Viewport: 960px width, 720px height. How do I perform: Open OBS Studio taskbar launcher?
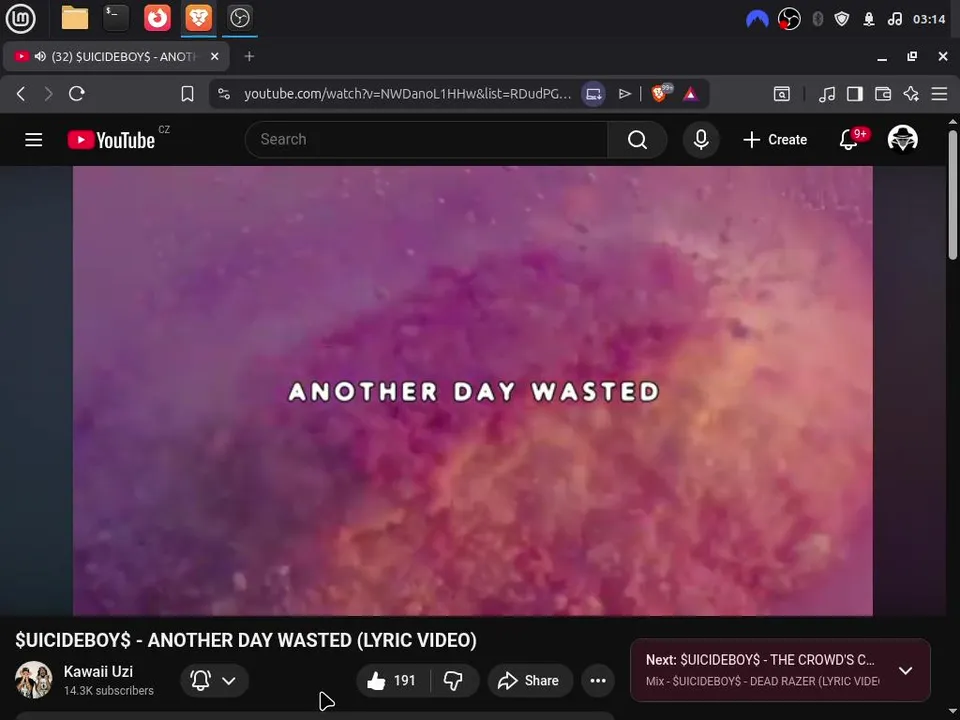point(239,18)
